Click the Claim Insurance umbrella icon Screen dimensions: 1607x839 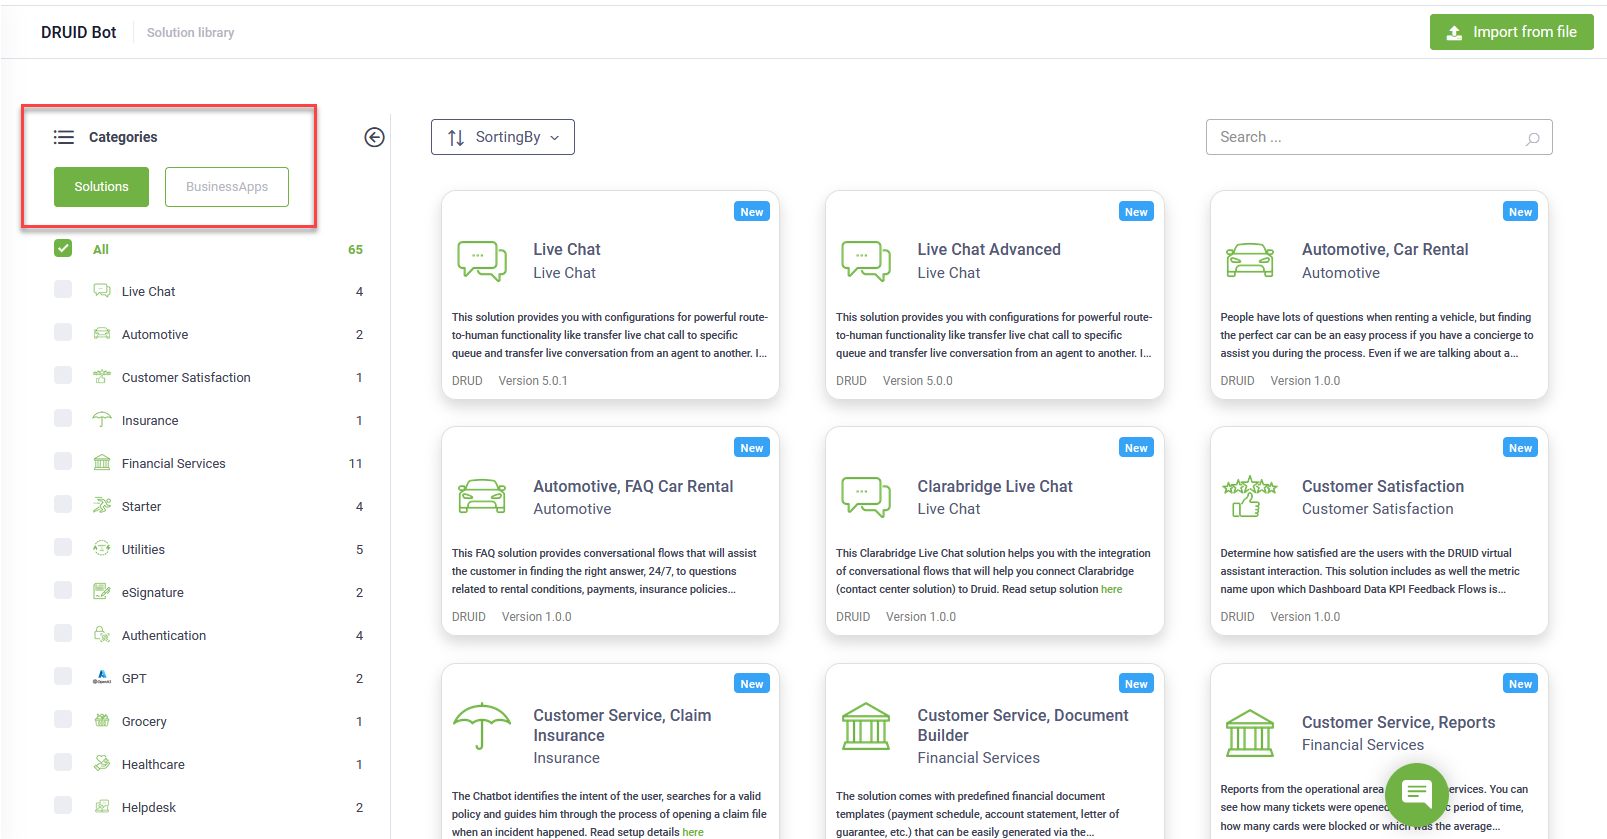click(481, 726)
